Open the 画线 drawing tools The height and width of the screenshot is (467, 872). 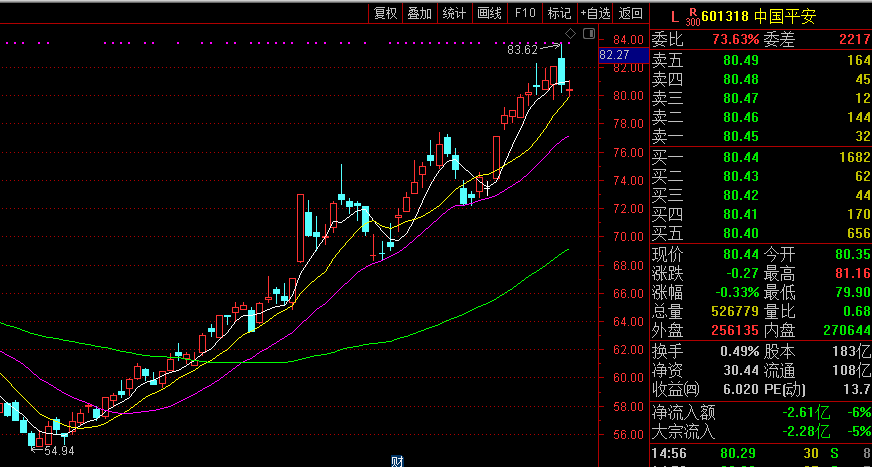tap(489, 13)
